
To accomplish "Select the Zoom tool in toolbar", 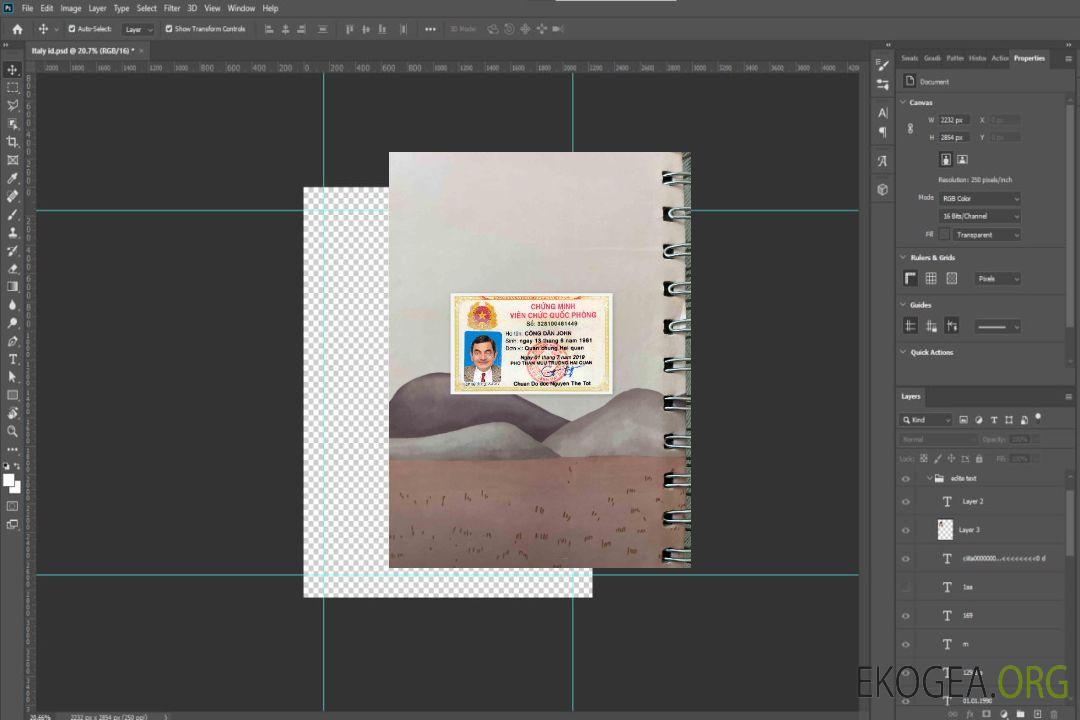I will [13, 431].
